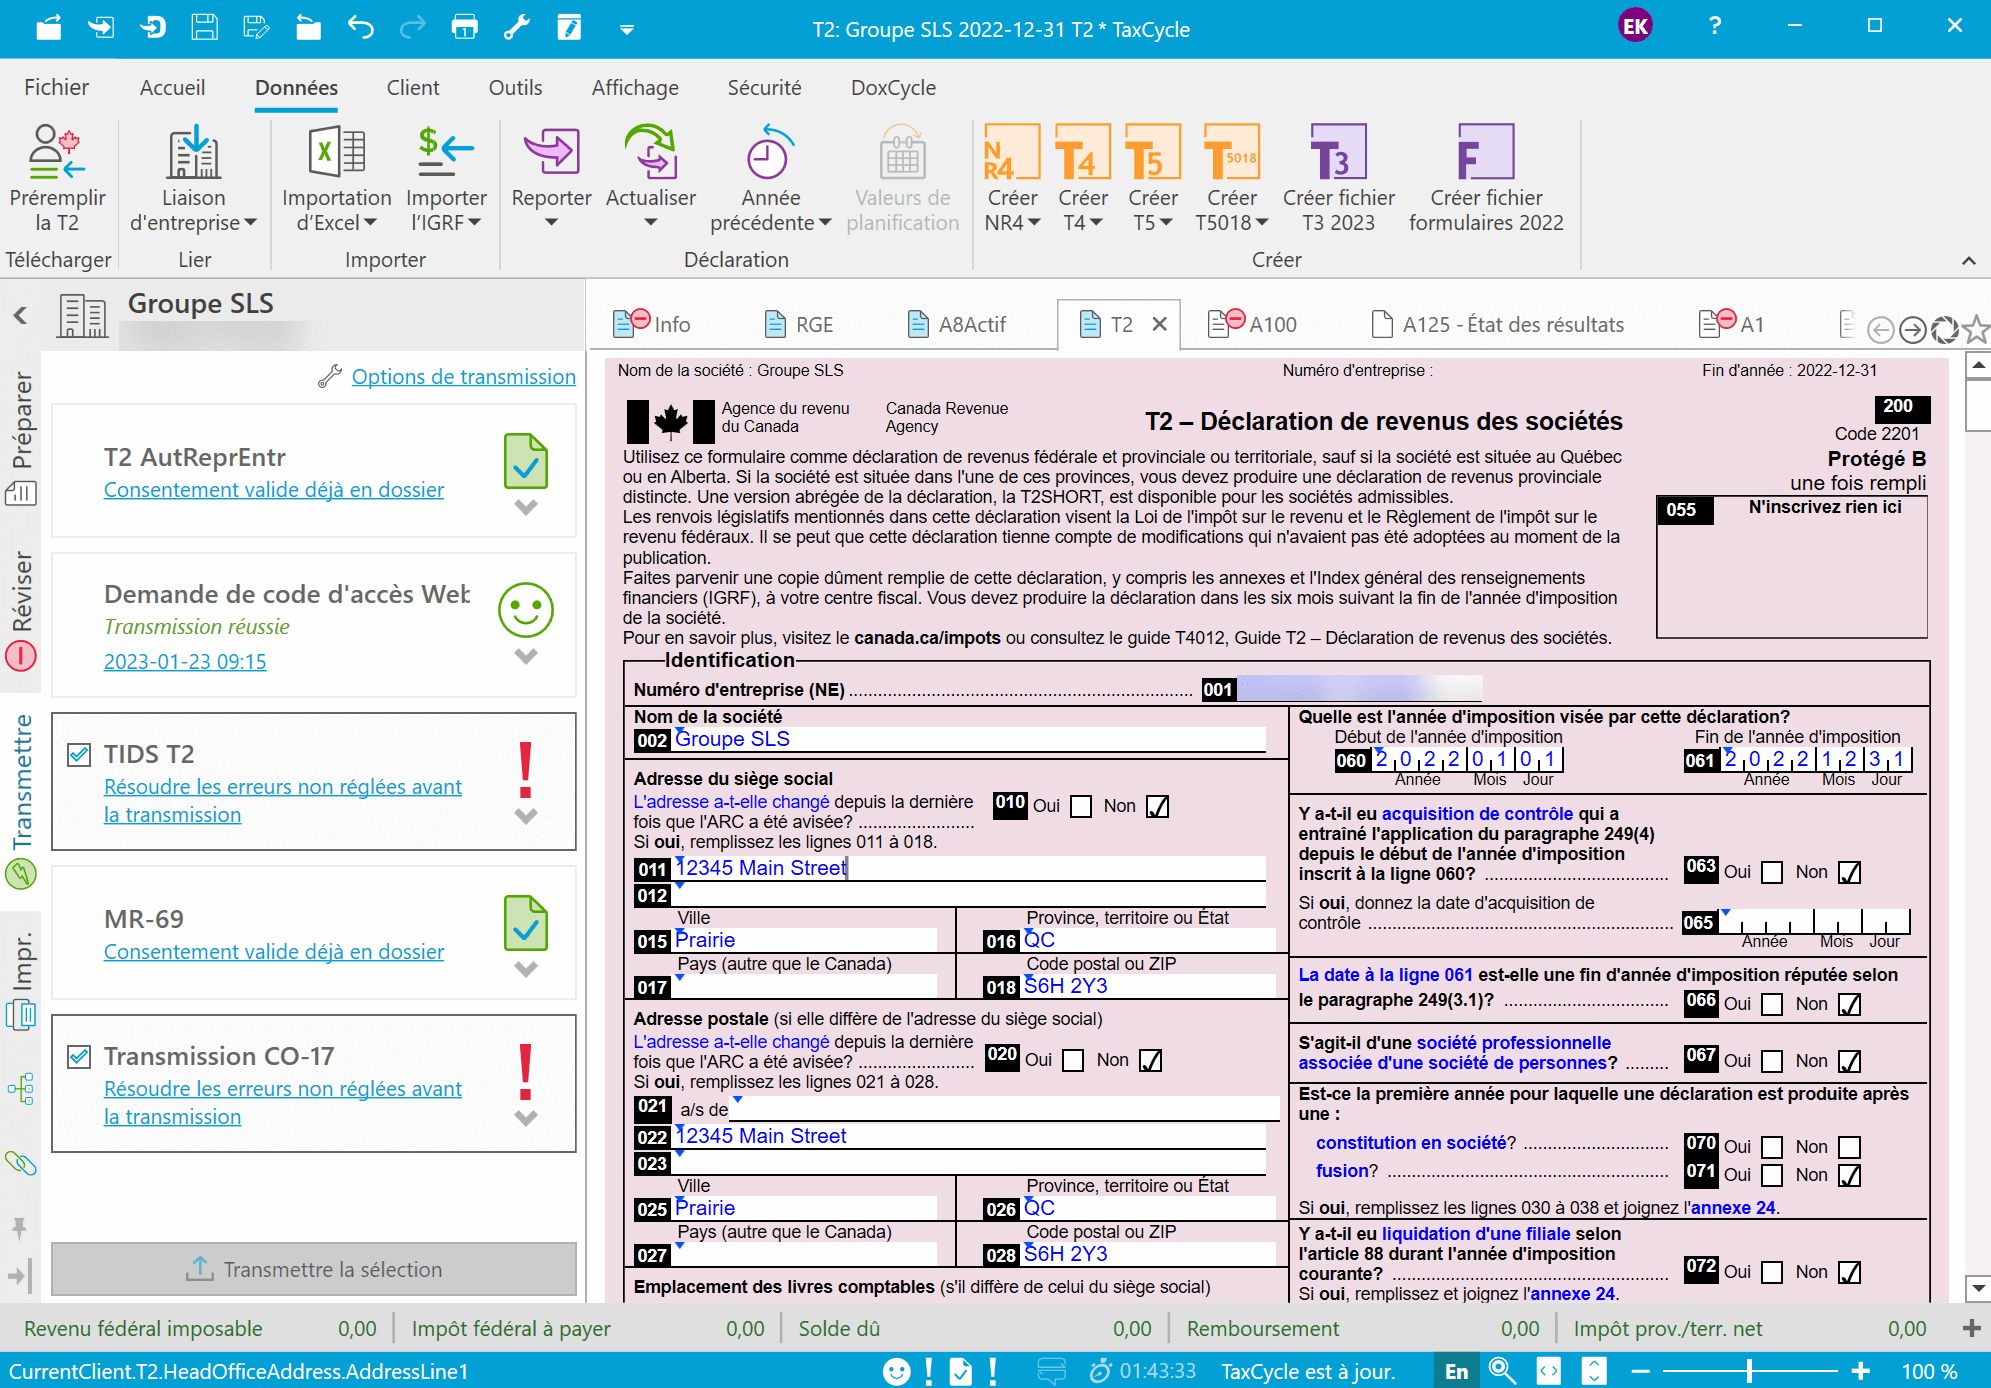1991x1388 pixels.
Task: Click the smiley status icon in status bar
Action: [897, 1371]
